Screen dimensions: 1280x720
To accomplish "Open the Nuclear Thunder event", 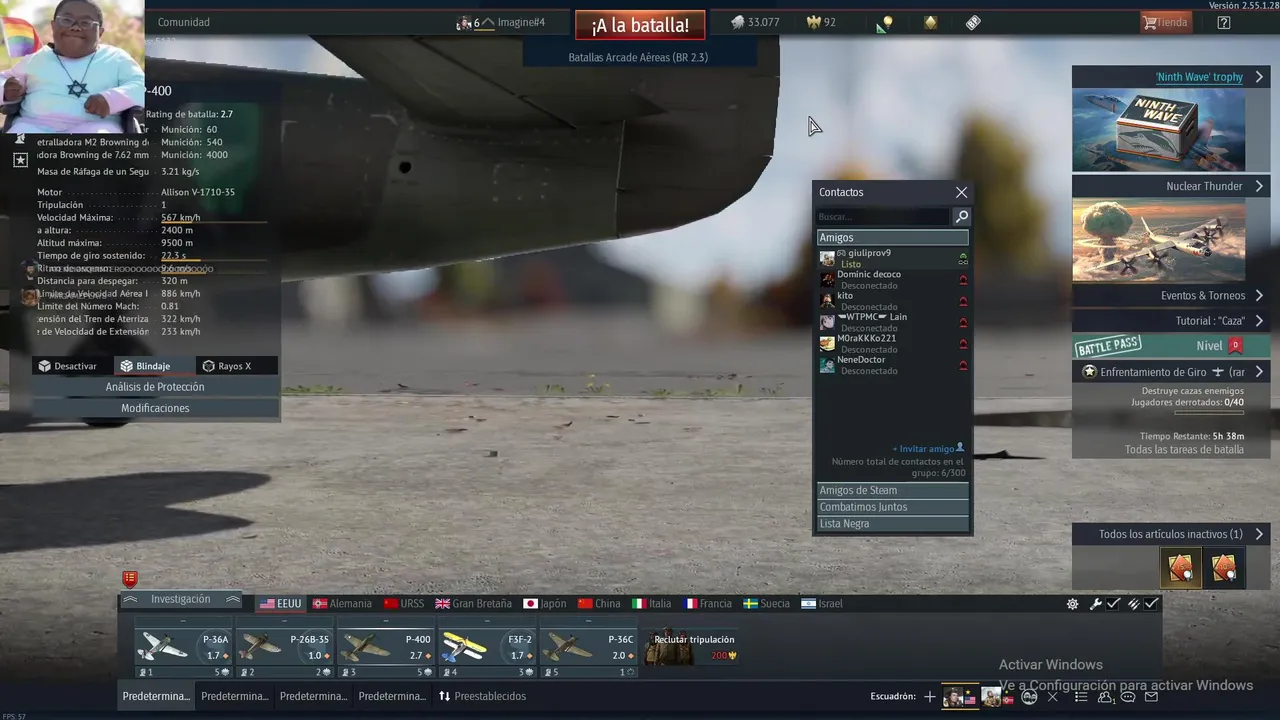I will click(x=1171, y=186).
